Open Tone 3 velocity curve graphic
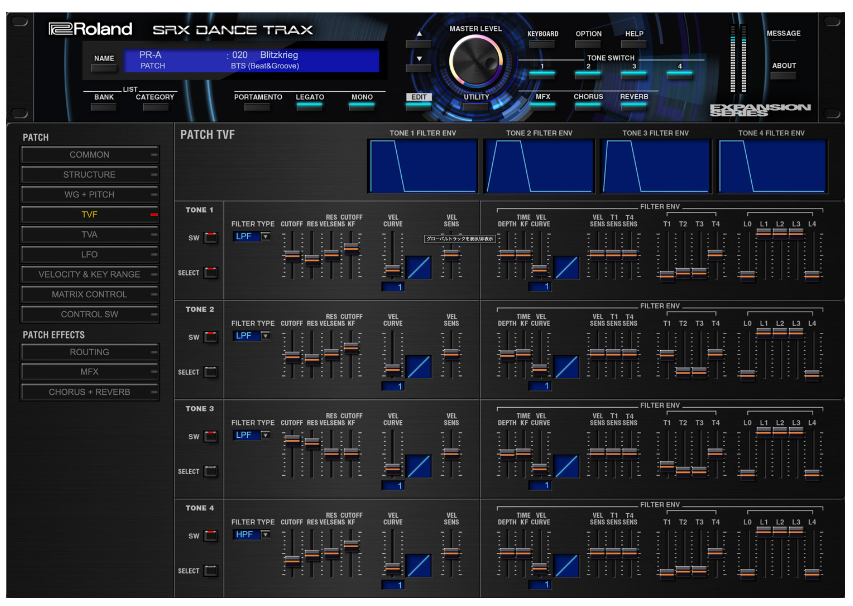This screenshot has height=606, width=853. [419, 467]
